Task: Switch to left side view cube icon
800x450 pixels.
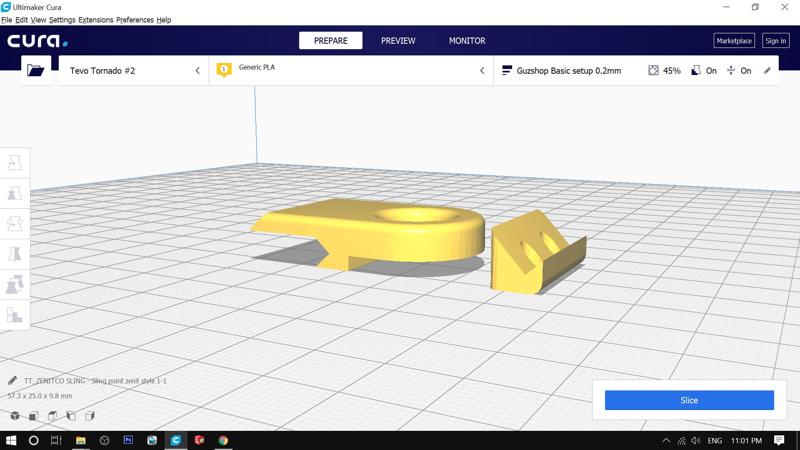Action: pos(71,416)
